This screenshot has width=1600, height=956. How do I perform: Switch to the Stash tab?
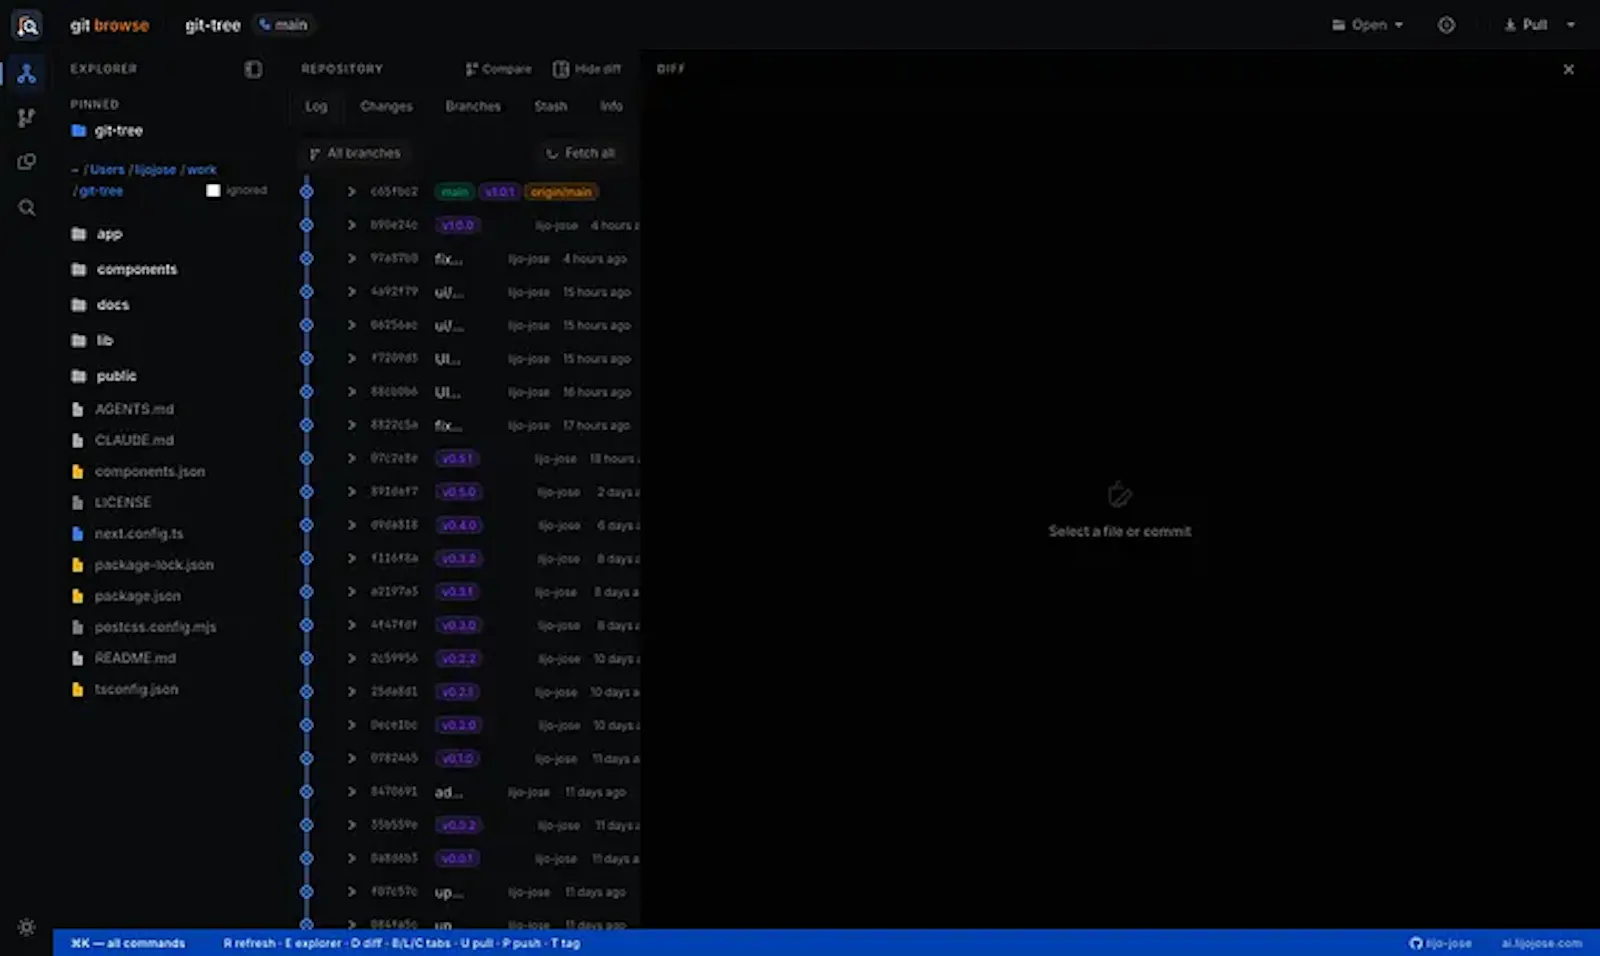(550, 106)
